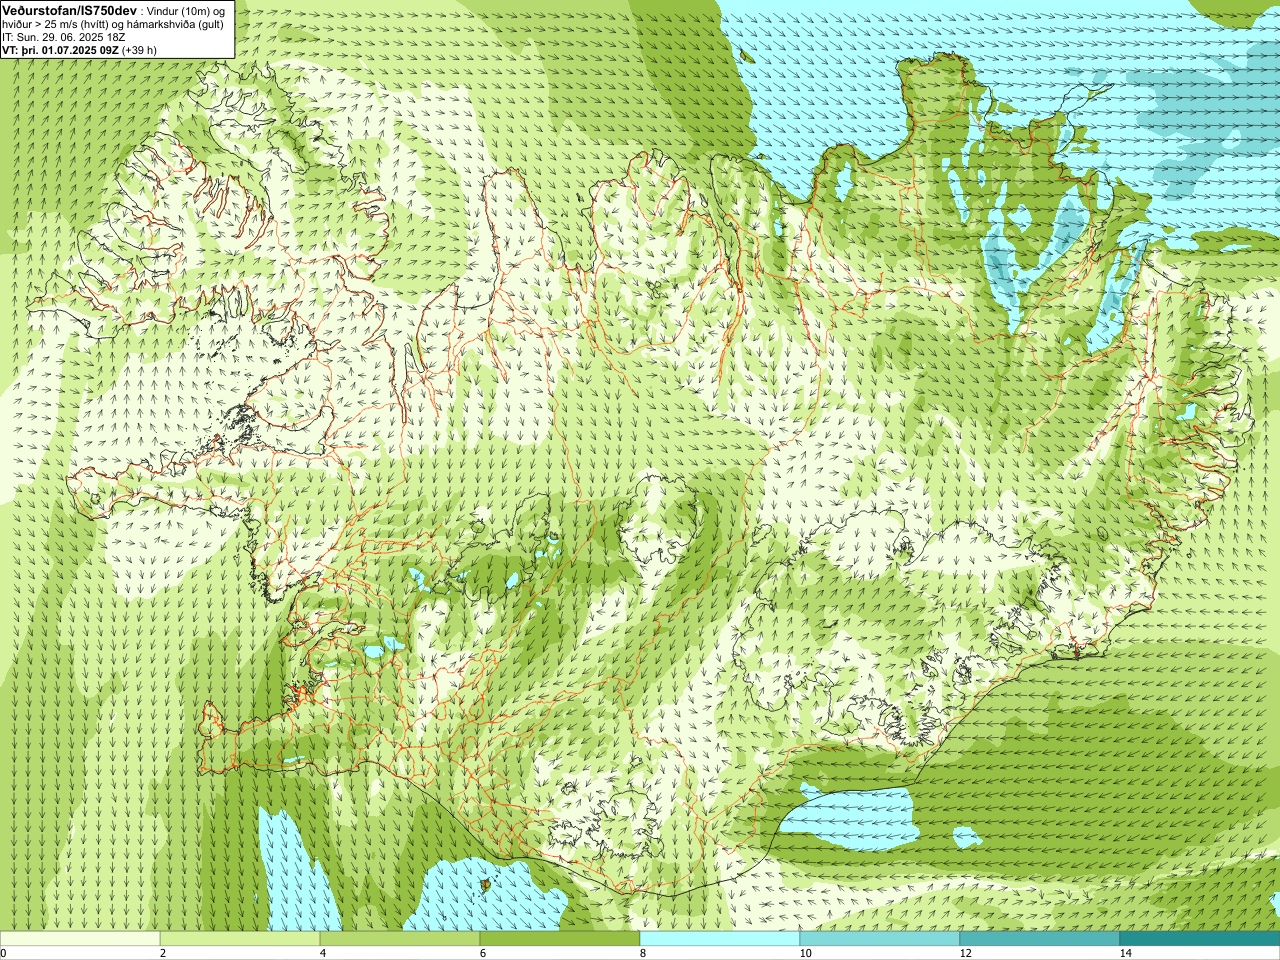Image resolution: width=1280 pixels, height=960 pixels.
Task: Select the 4–6 m/s green scale segment
Action: click(x=400, y=939)
